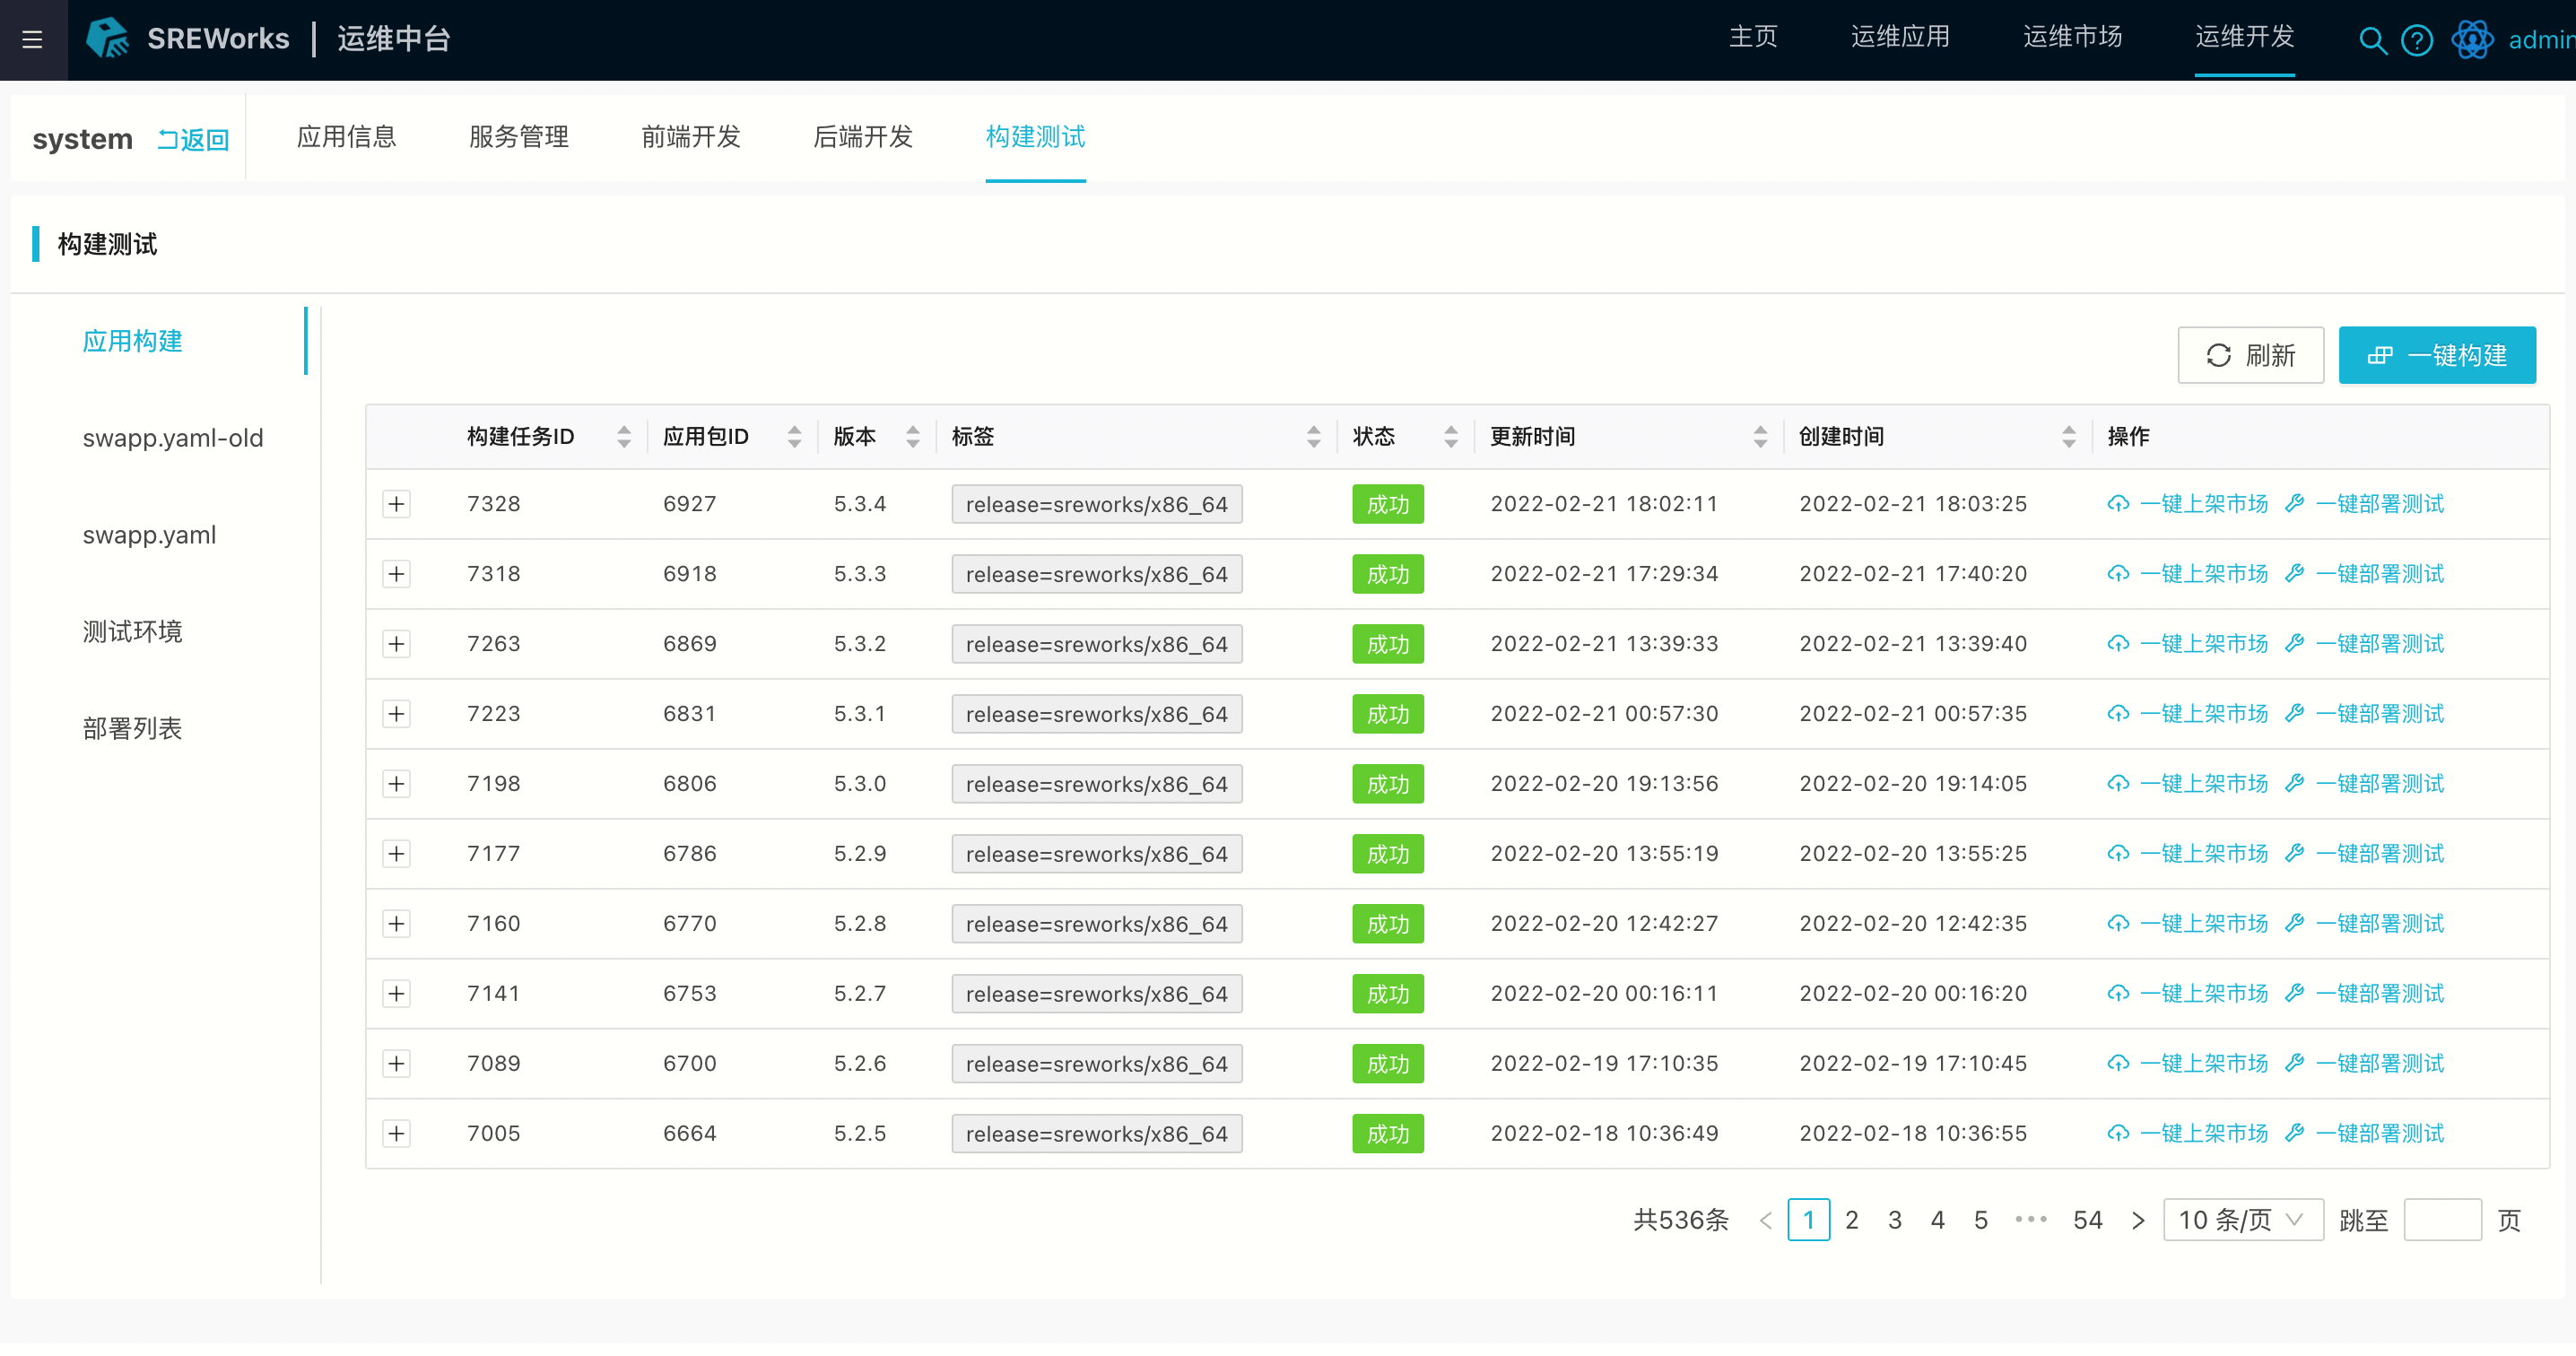Image resolution: width=2576 pixels, height=1356 pixels.
Task: Click release tag for build 7328
Action: click(x=1096, y=504)
